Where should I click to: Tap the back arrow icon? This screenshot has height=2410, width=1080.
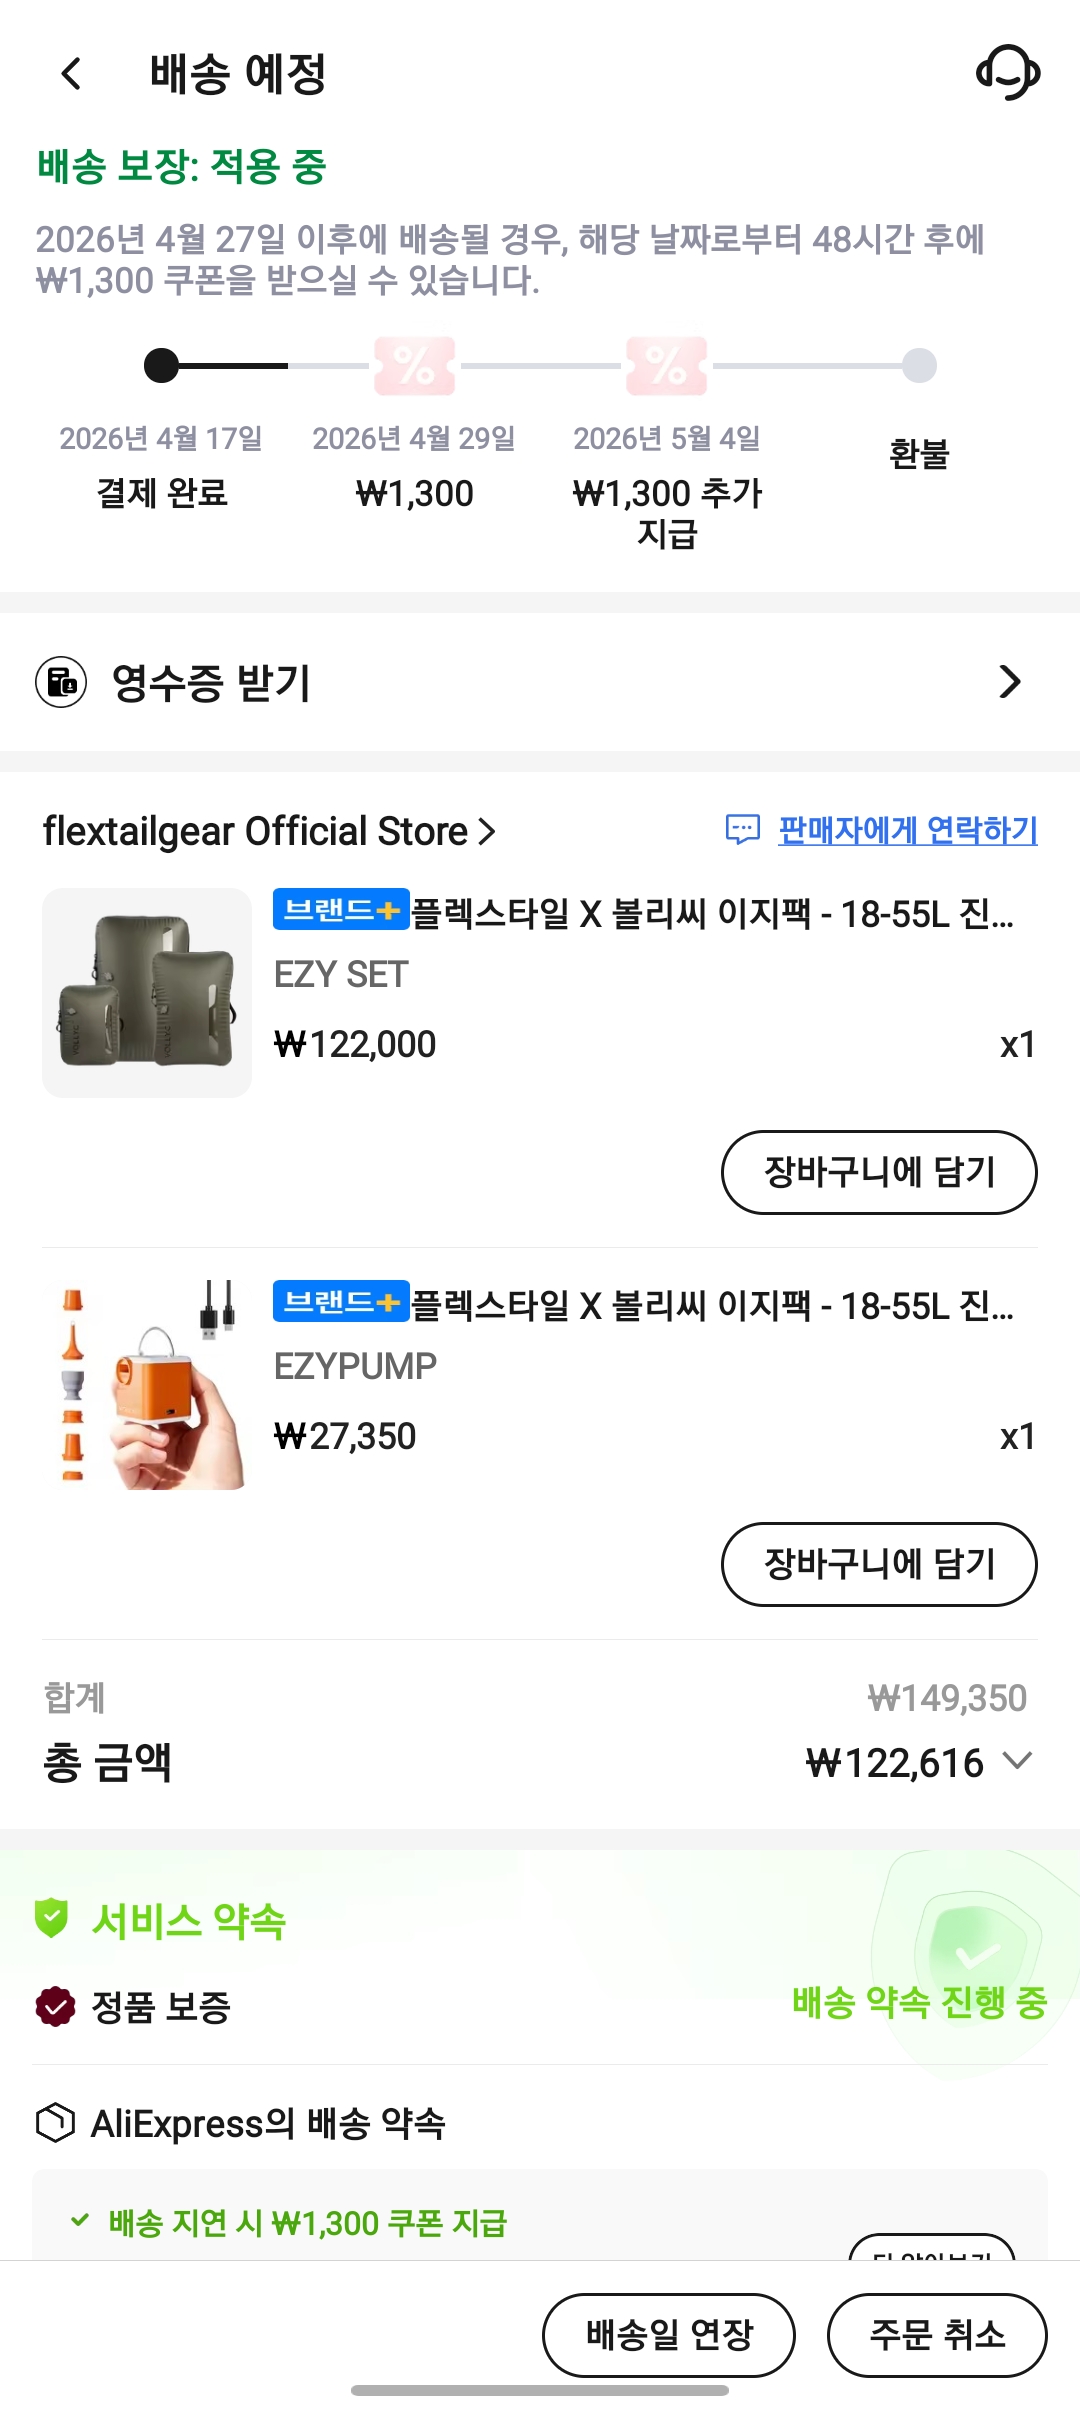coord(71,73)
